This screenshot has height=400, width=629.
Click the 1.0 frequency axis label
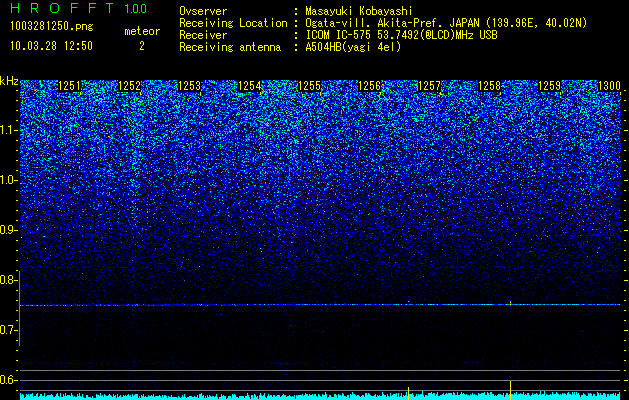7,180
